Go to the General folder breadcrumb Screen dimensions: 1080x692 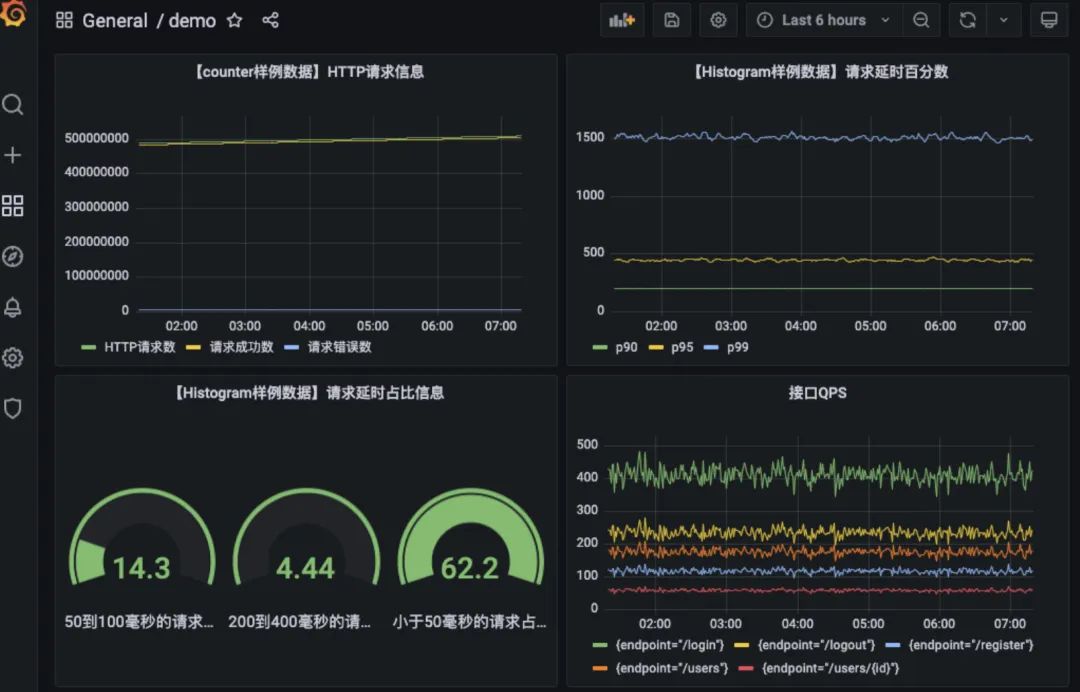(x=115, y=21)
